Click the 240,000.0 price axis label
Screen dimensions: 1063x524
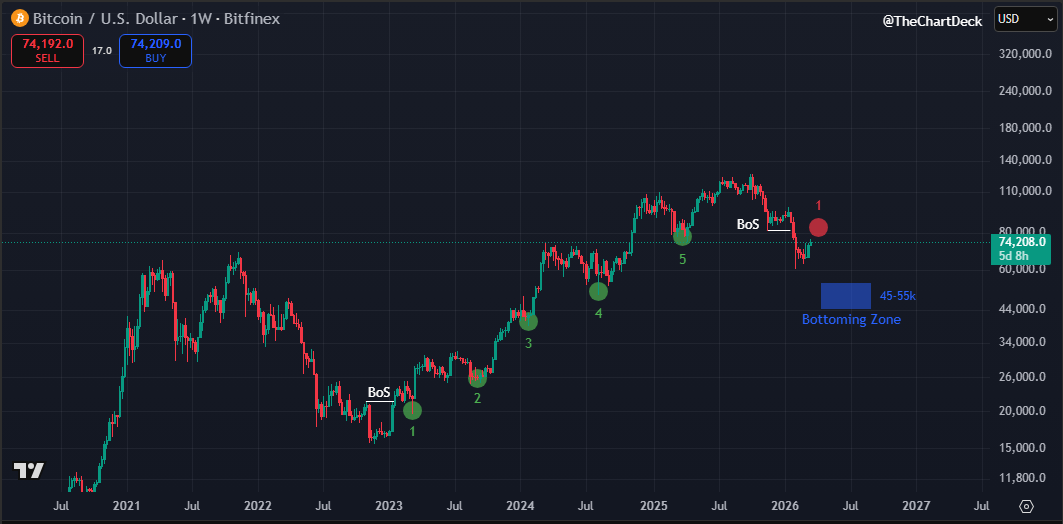point(1023,91)
